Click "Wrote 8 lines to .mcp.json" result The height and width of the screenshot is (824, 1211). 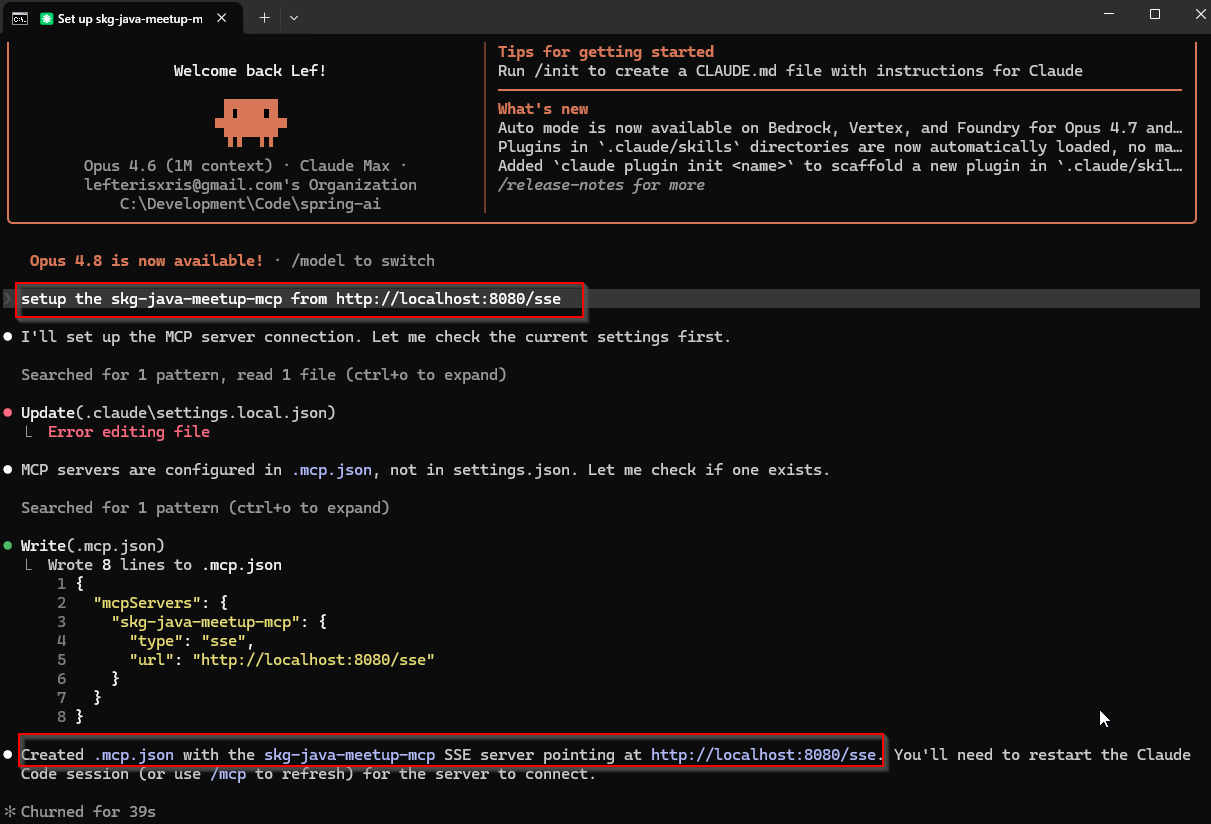point(165,565)
